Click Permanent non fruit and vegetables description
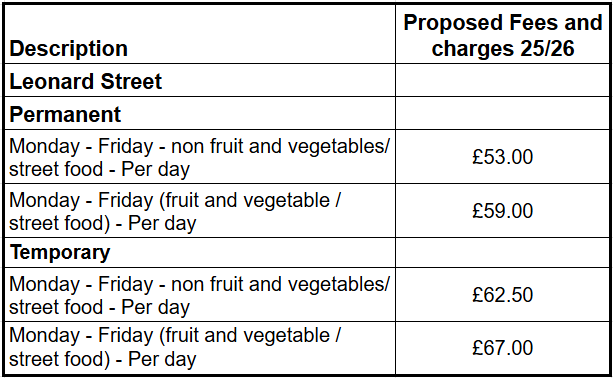613x378 pixels. (x=200, y=156)
